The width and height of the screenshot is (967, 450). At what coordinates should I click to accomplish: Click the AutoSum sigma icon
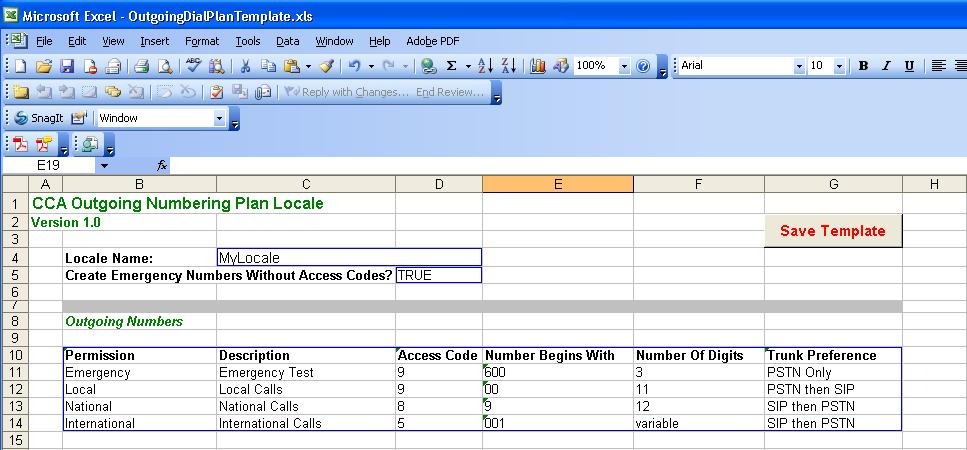coord(451,66)
